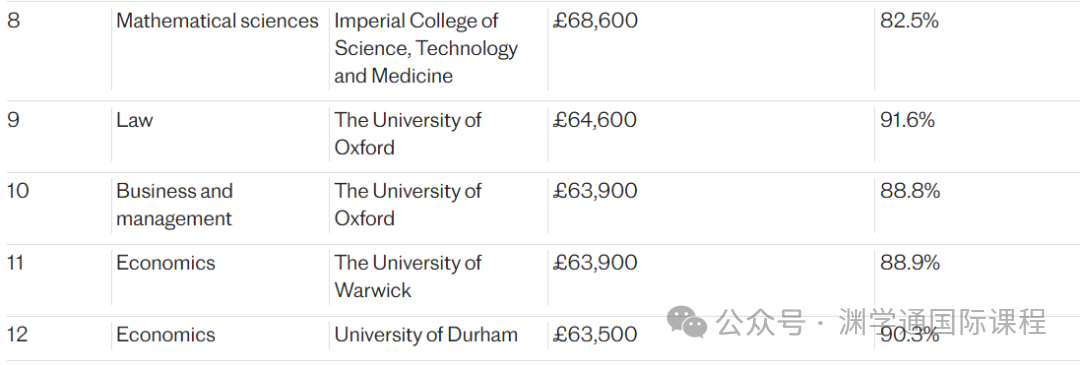Click the 88.9% percentage value
The image size is (1080, 365).
(910, 263)
